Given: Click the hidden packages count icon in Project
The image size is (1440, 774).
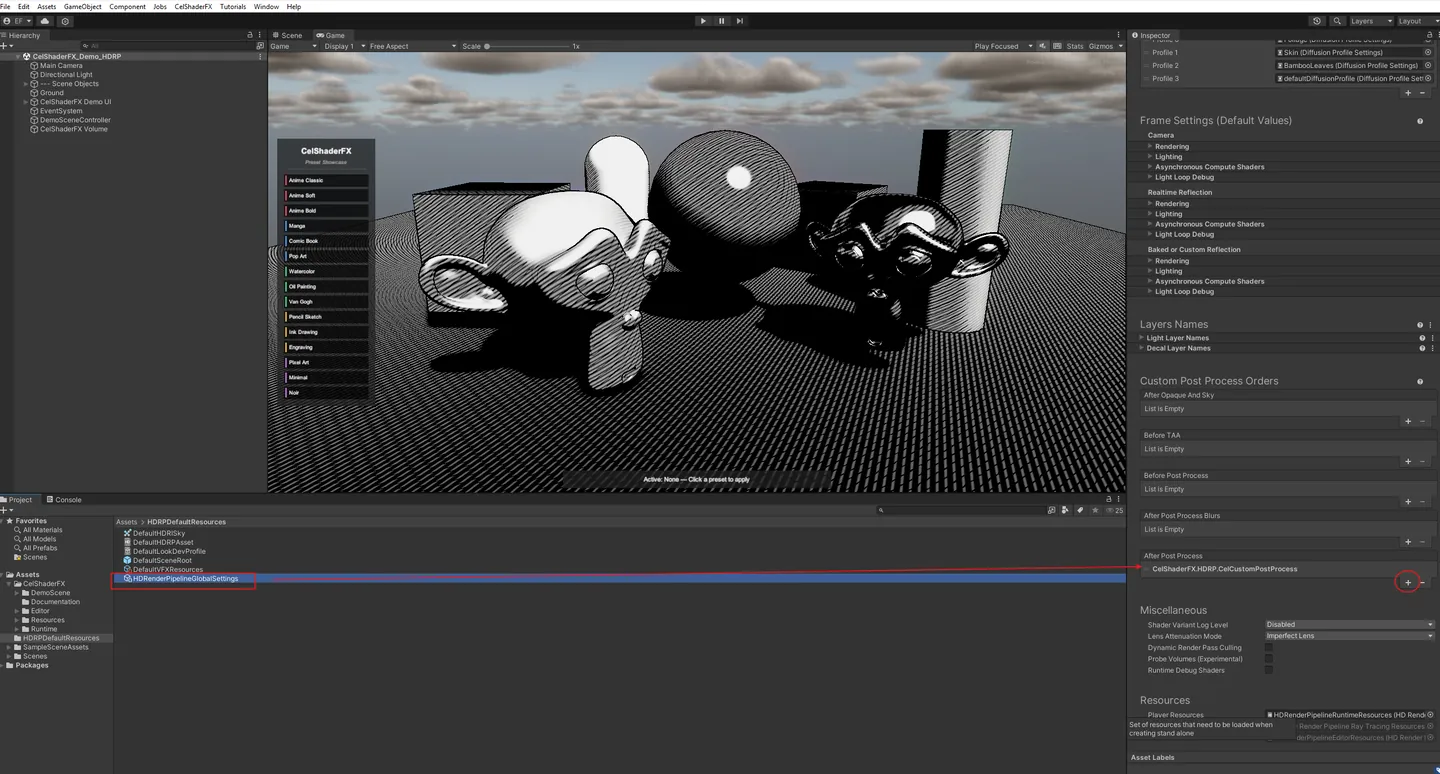Looking at the screenshot, I should pyautogui.click(x=1115, y=510).
